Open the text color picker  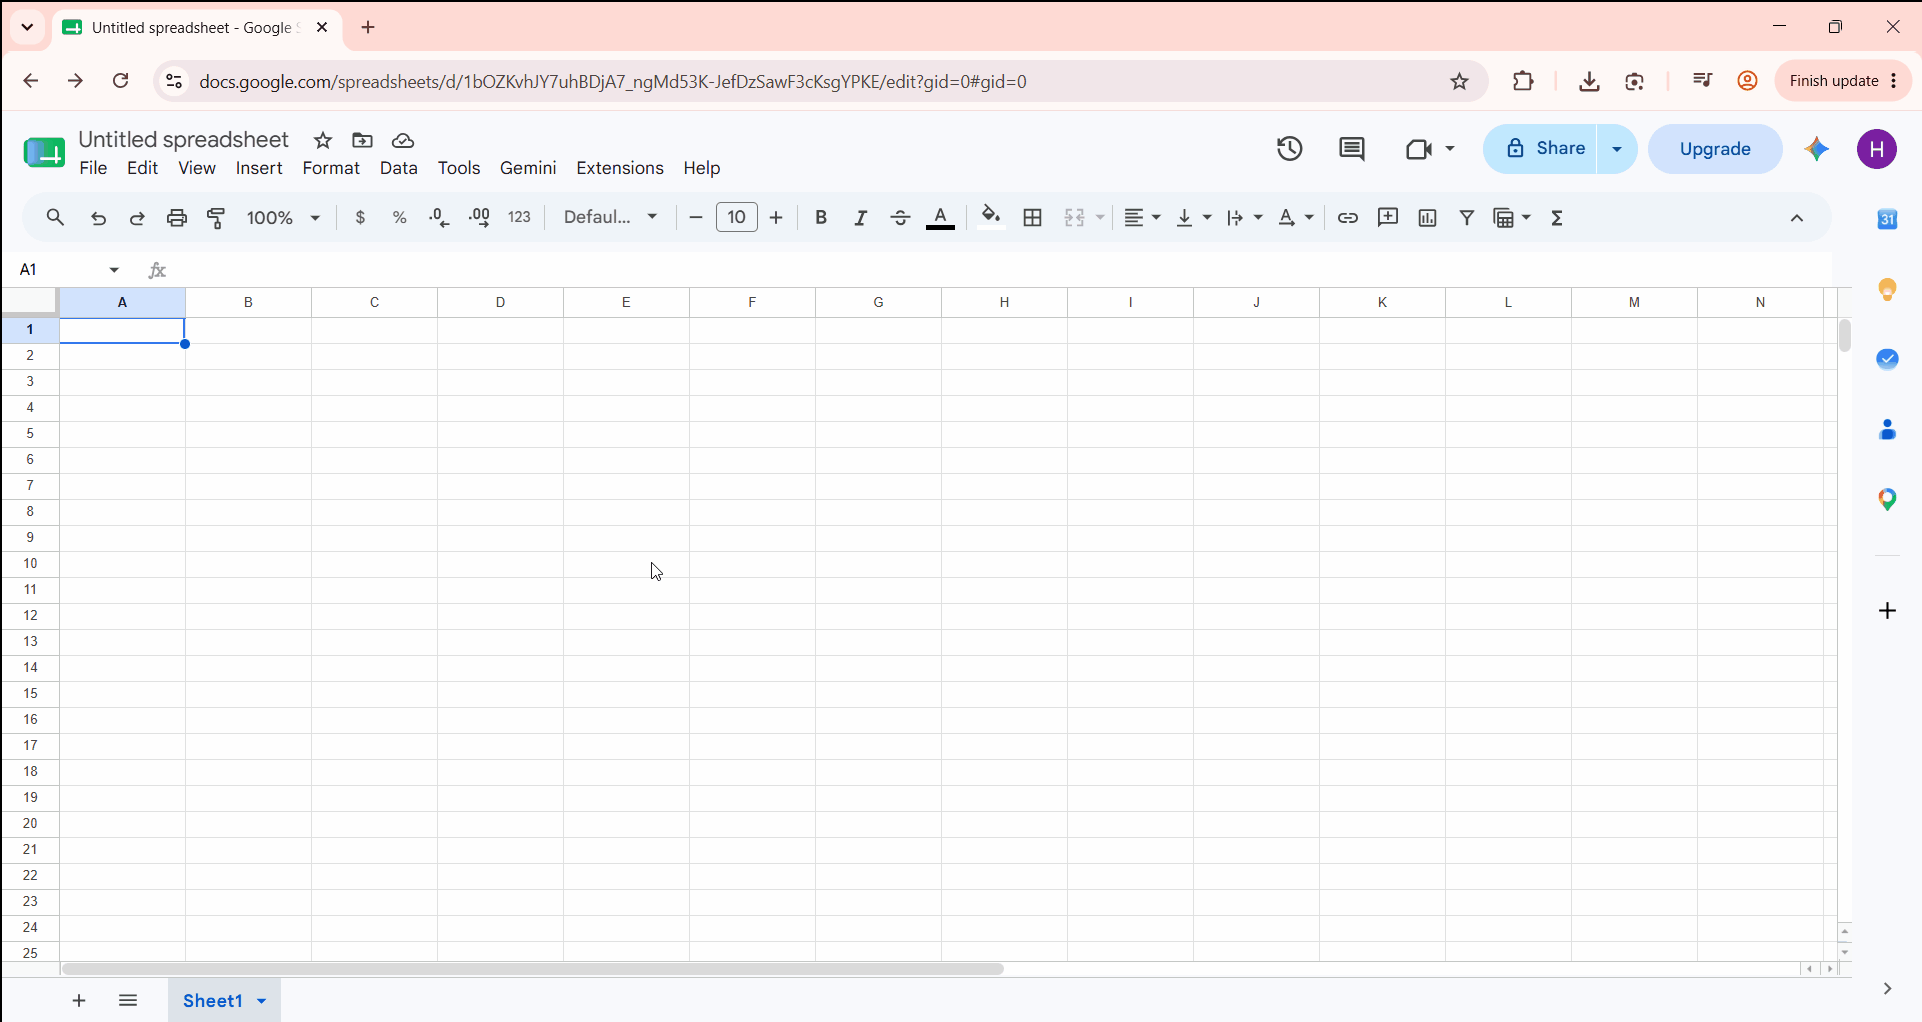tap(940, 217)
